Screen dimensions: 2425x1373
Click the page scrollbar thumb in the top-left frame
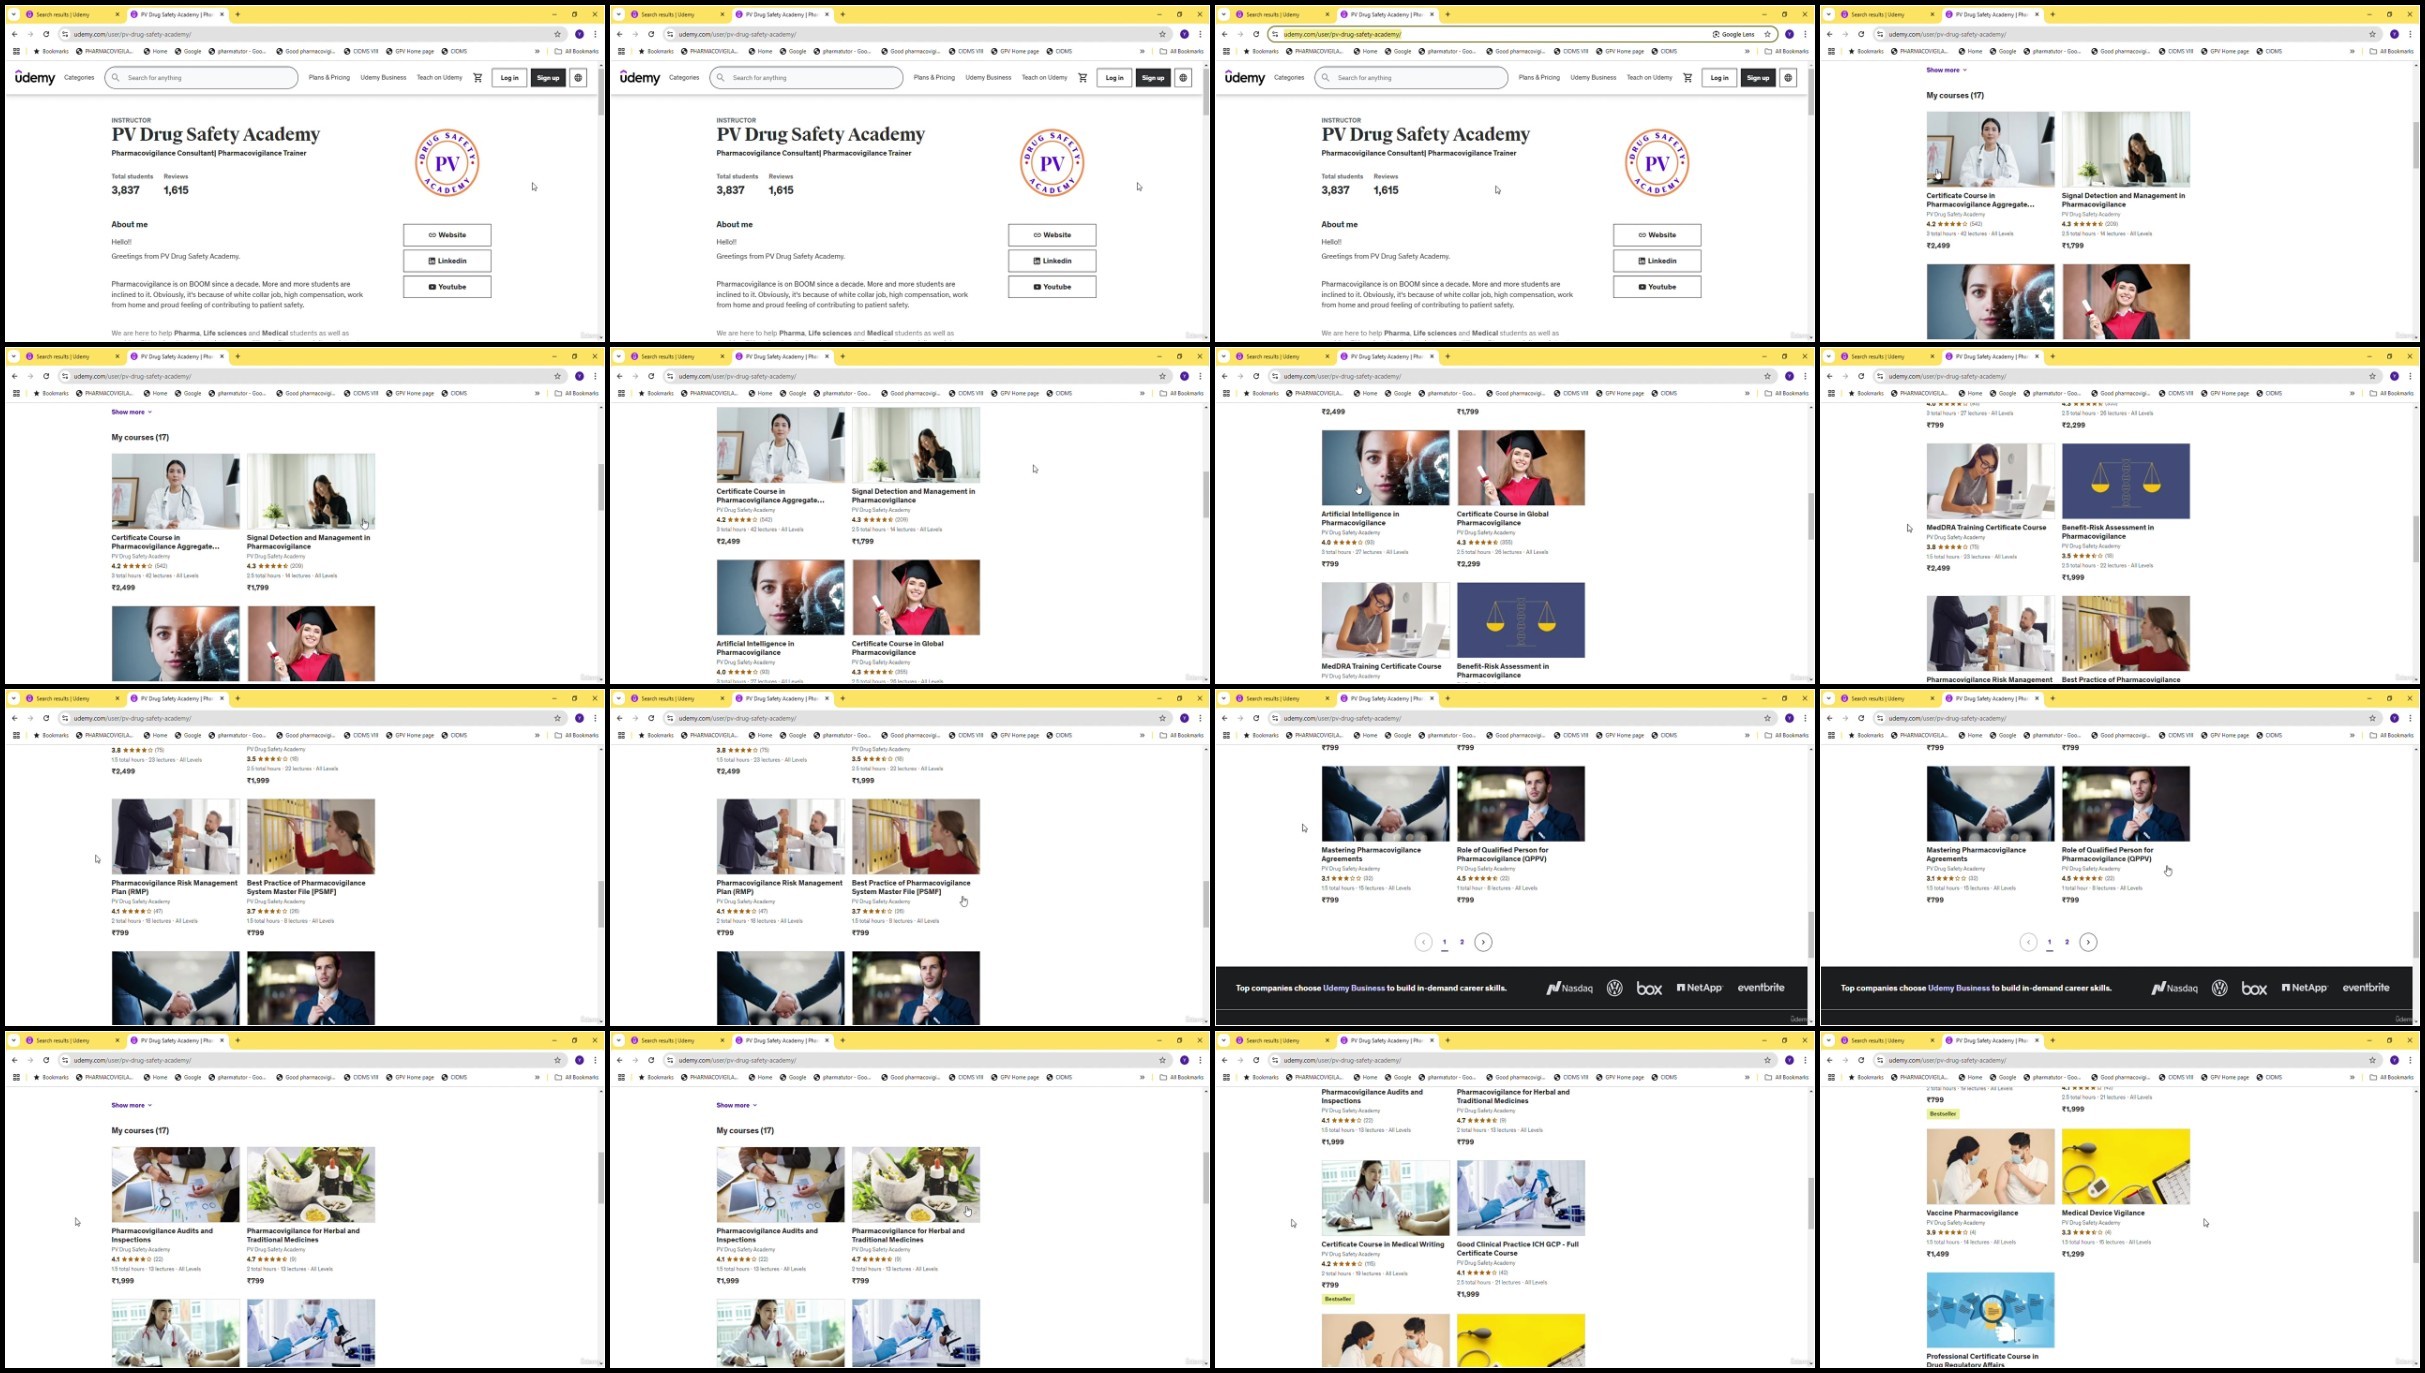click(x=601, y=92)
